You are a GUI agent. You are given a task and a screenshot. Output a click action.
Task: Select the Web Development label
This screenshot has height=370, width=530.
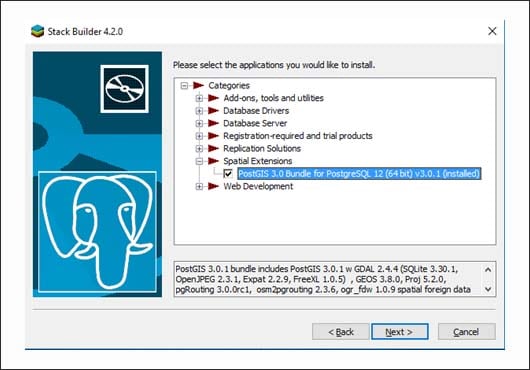[x=258, y=186]
